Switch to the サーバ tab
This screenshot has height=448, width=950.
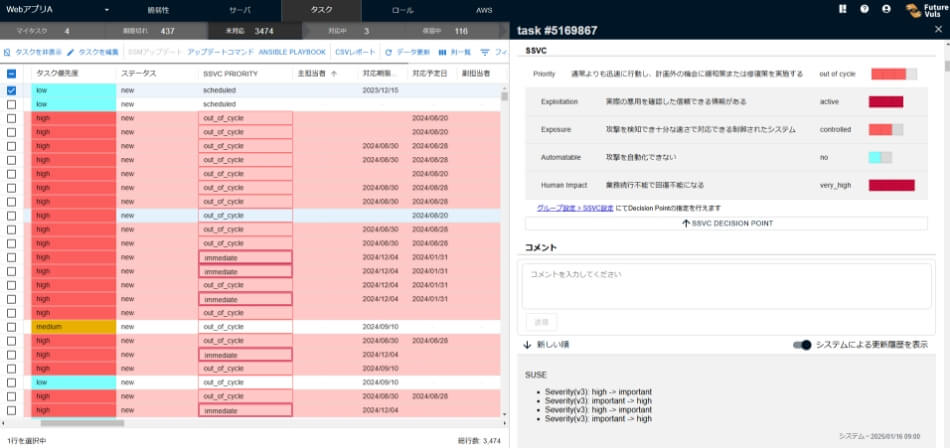click(x=240, y=9)
